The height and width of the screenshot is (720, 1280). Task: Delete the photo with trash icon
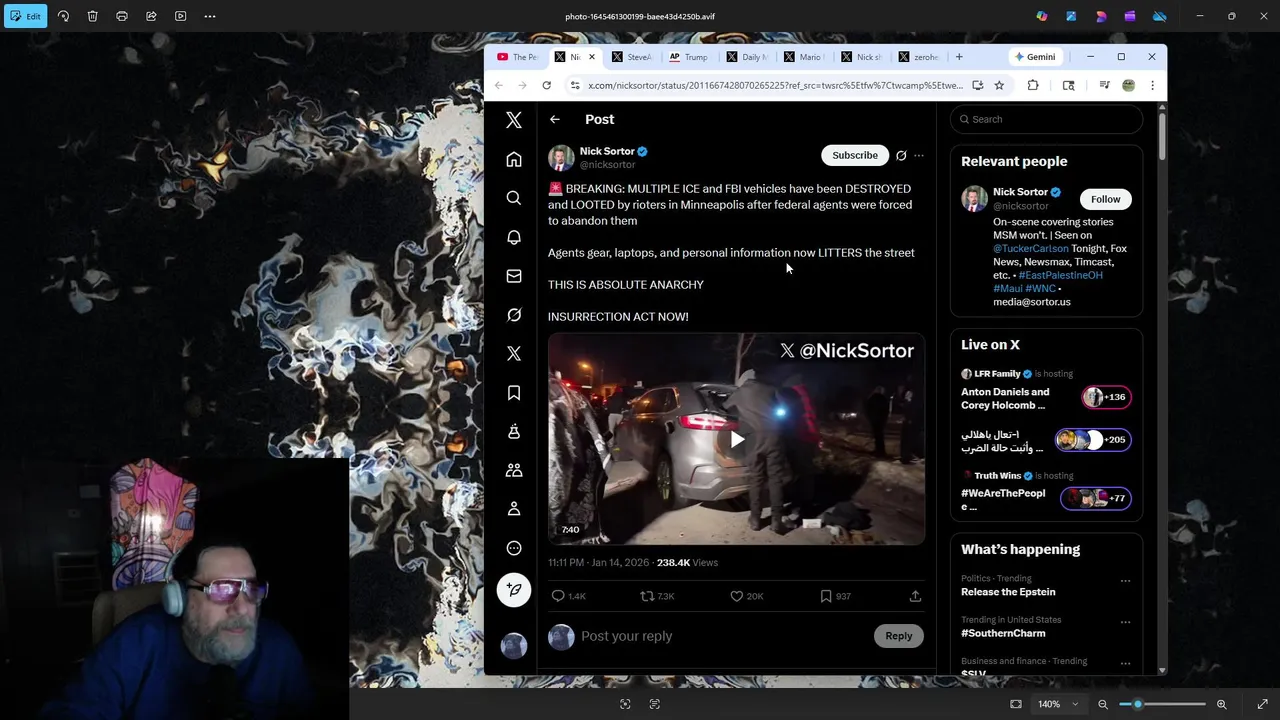[x=92, y=16]
